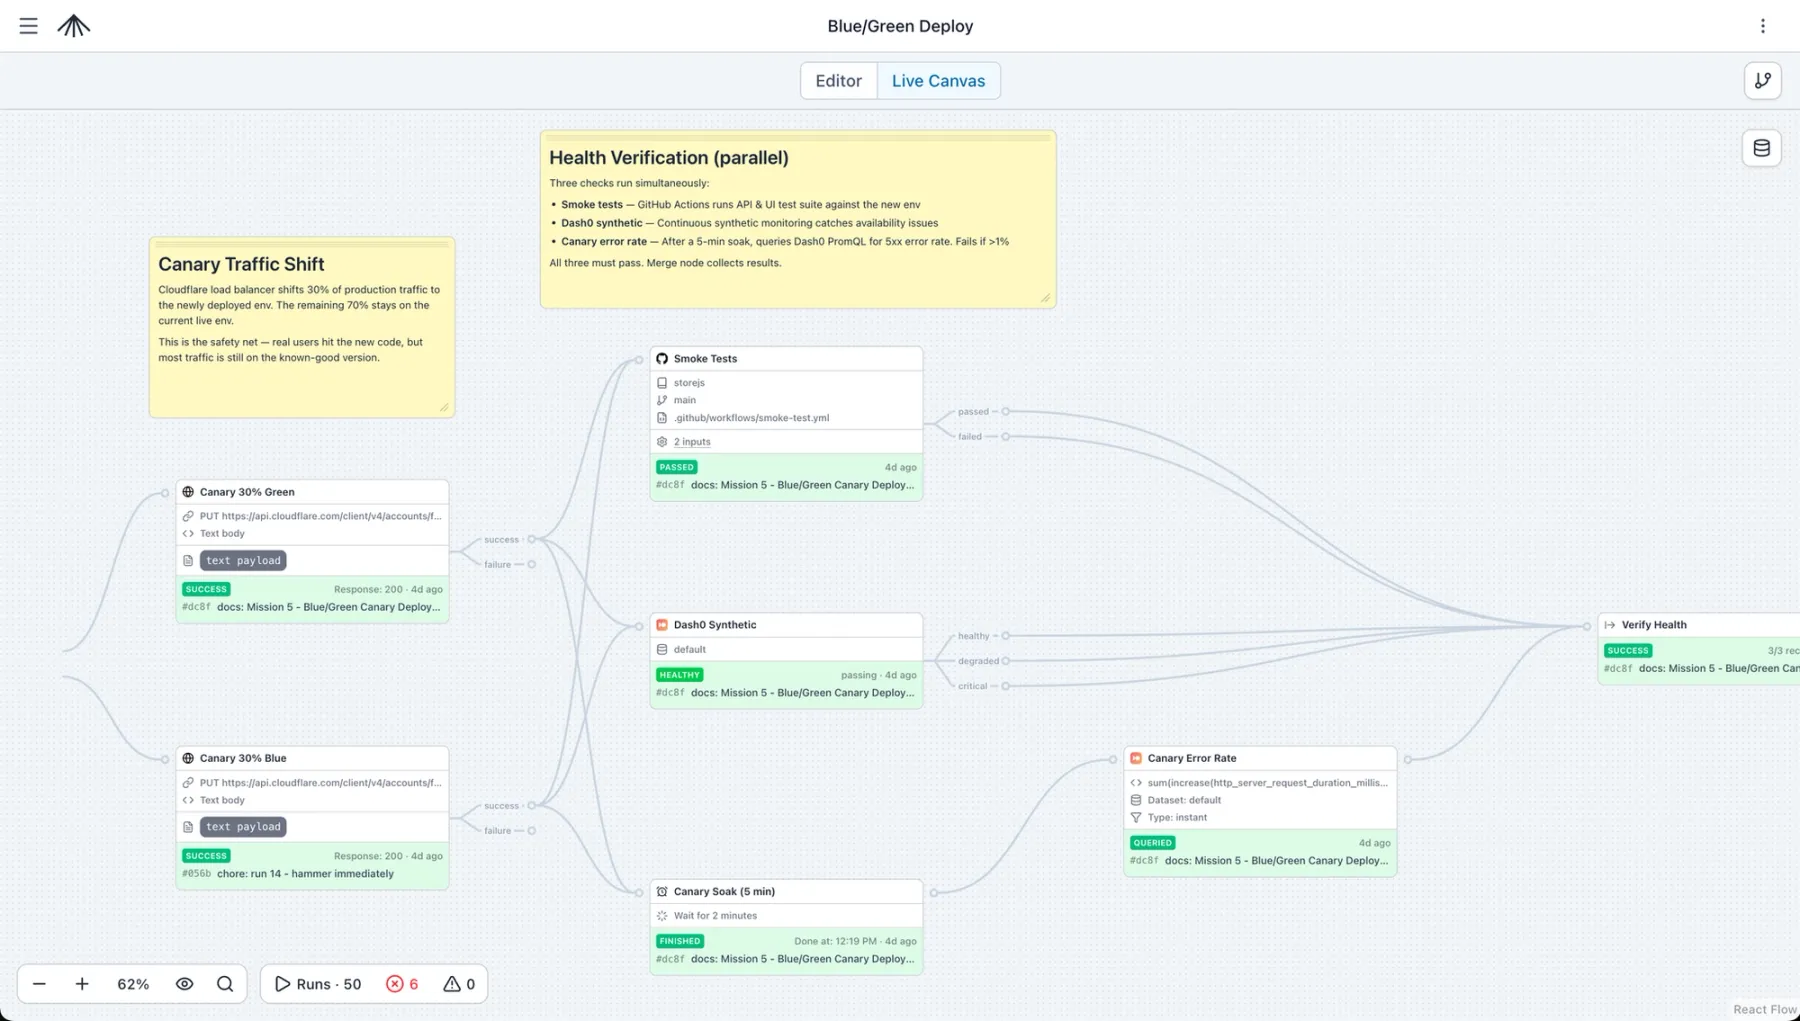The image size is (1800, 1021).
Task: Click the Canary Soak (5 min) node title
Action: (724, 891)
